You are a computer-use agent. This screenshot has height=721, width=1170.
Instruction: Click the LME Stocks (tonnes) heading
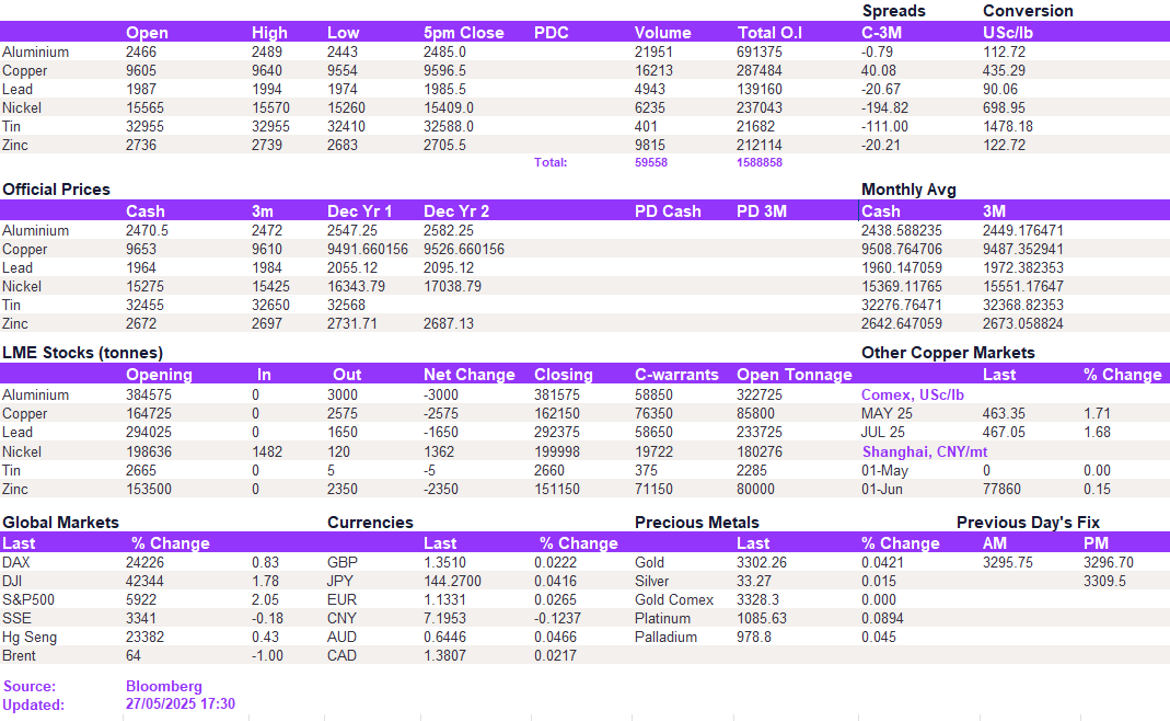82,353
